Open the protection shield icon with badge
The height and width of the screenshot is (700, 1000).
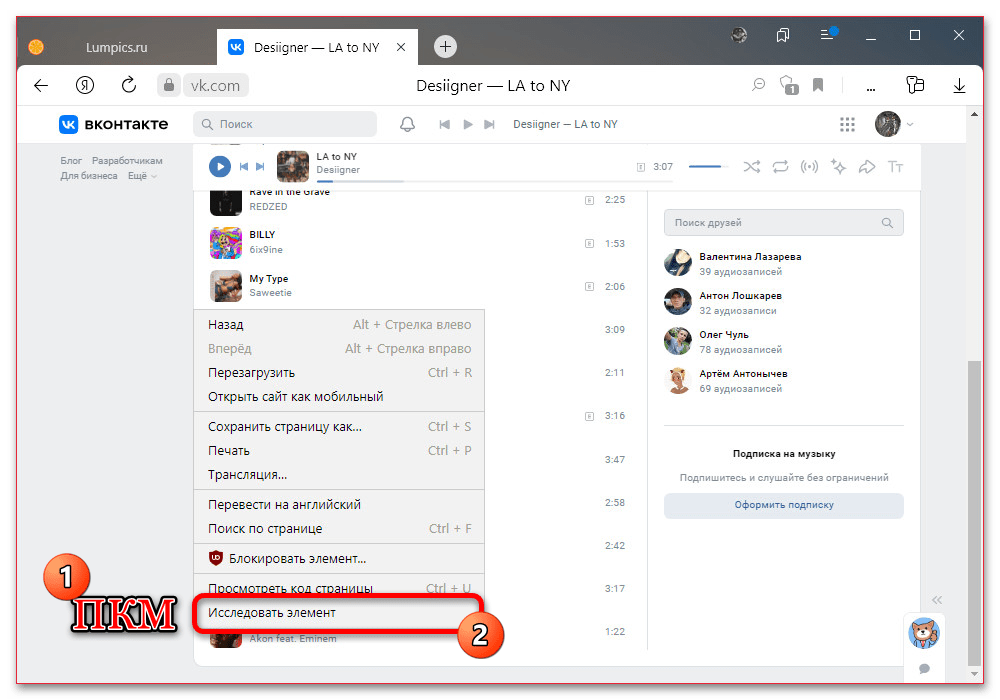(789, 85)
